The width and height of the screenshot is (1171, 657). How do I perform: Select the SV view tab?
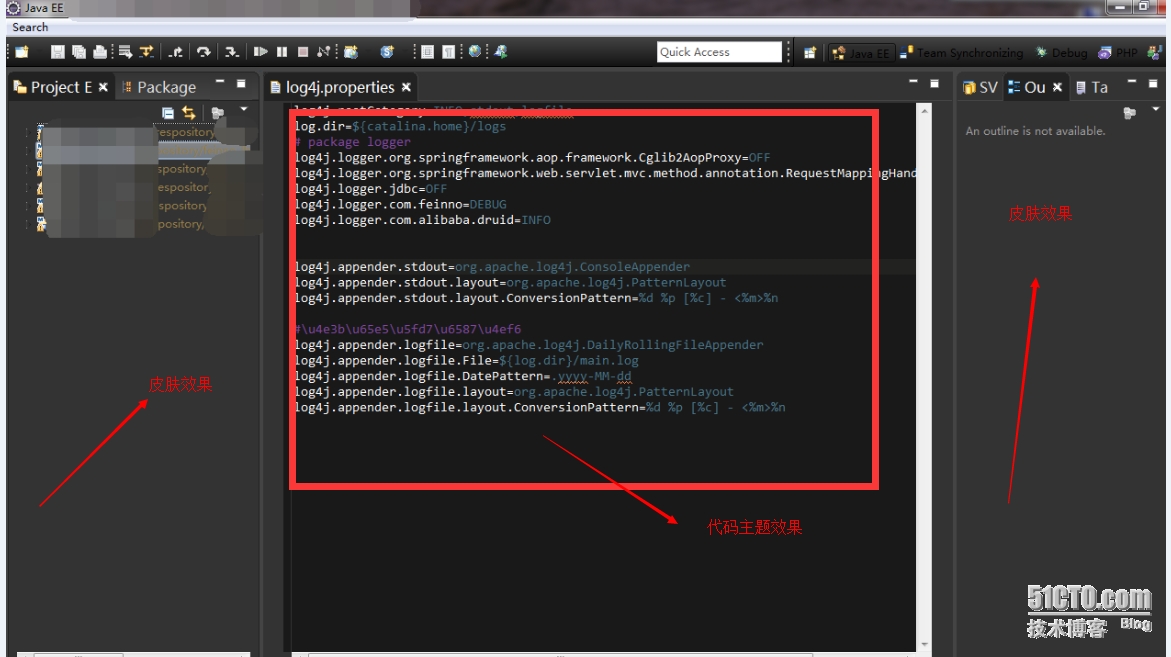point(980,87)
